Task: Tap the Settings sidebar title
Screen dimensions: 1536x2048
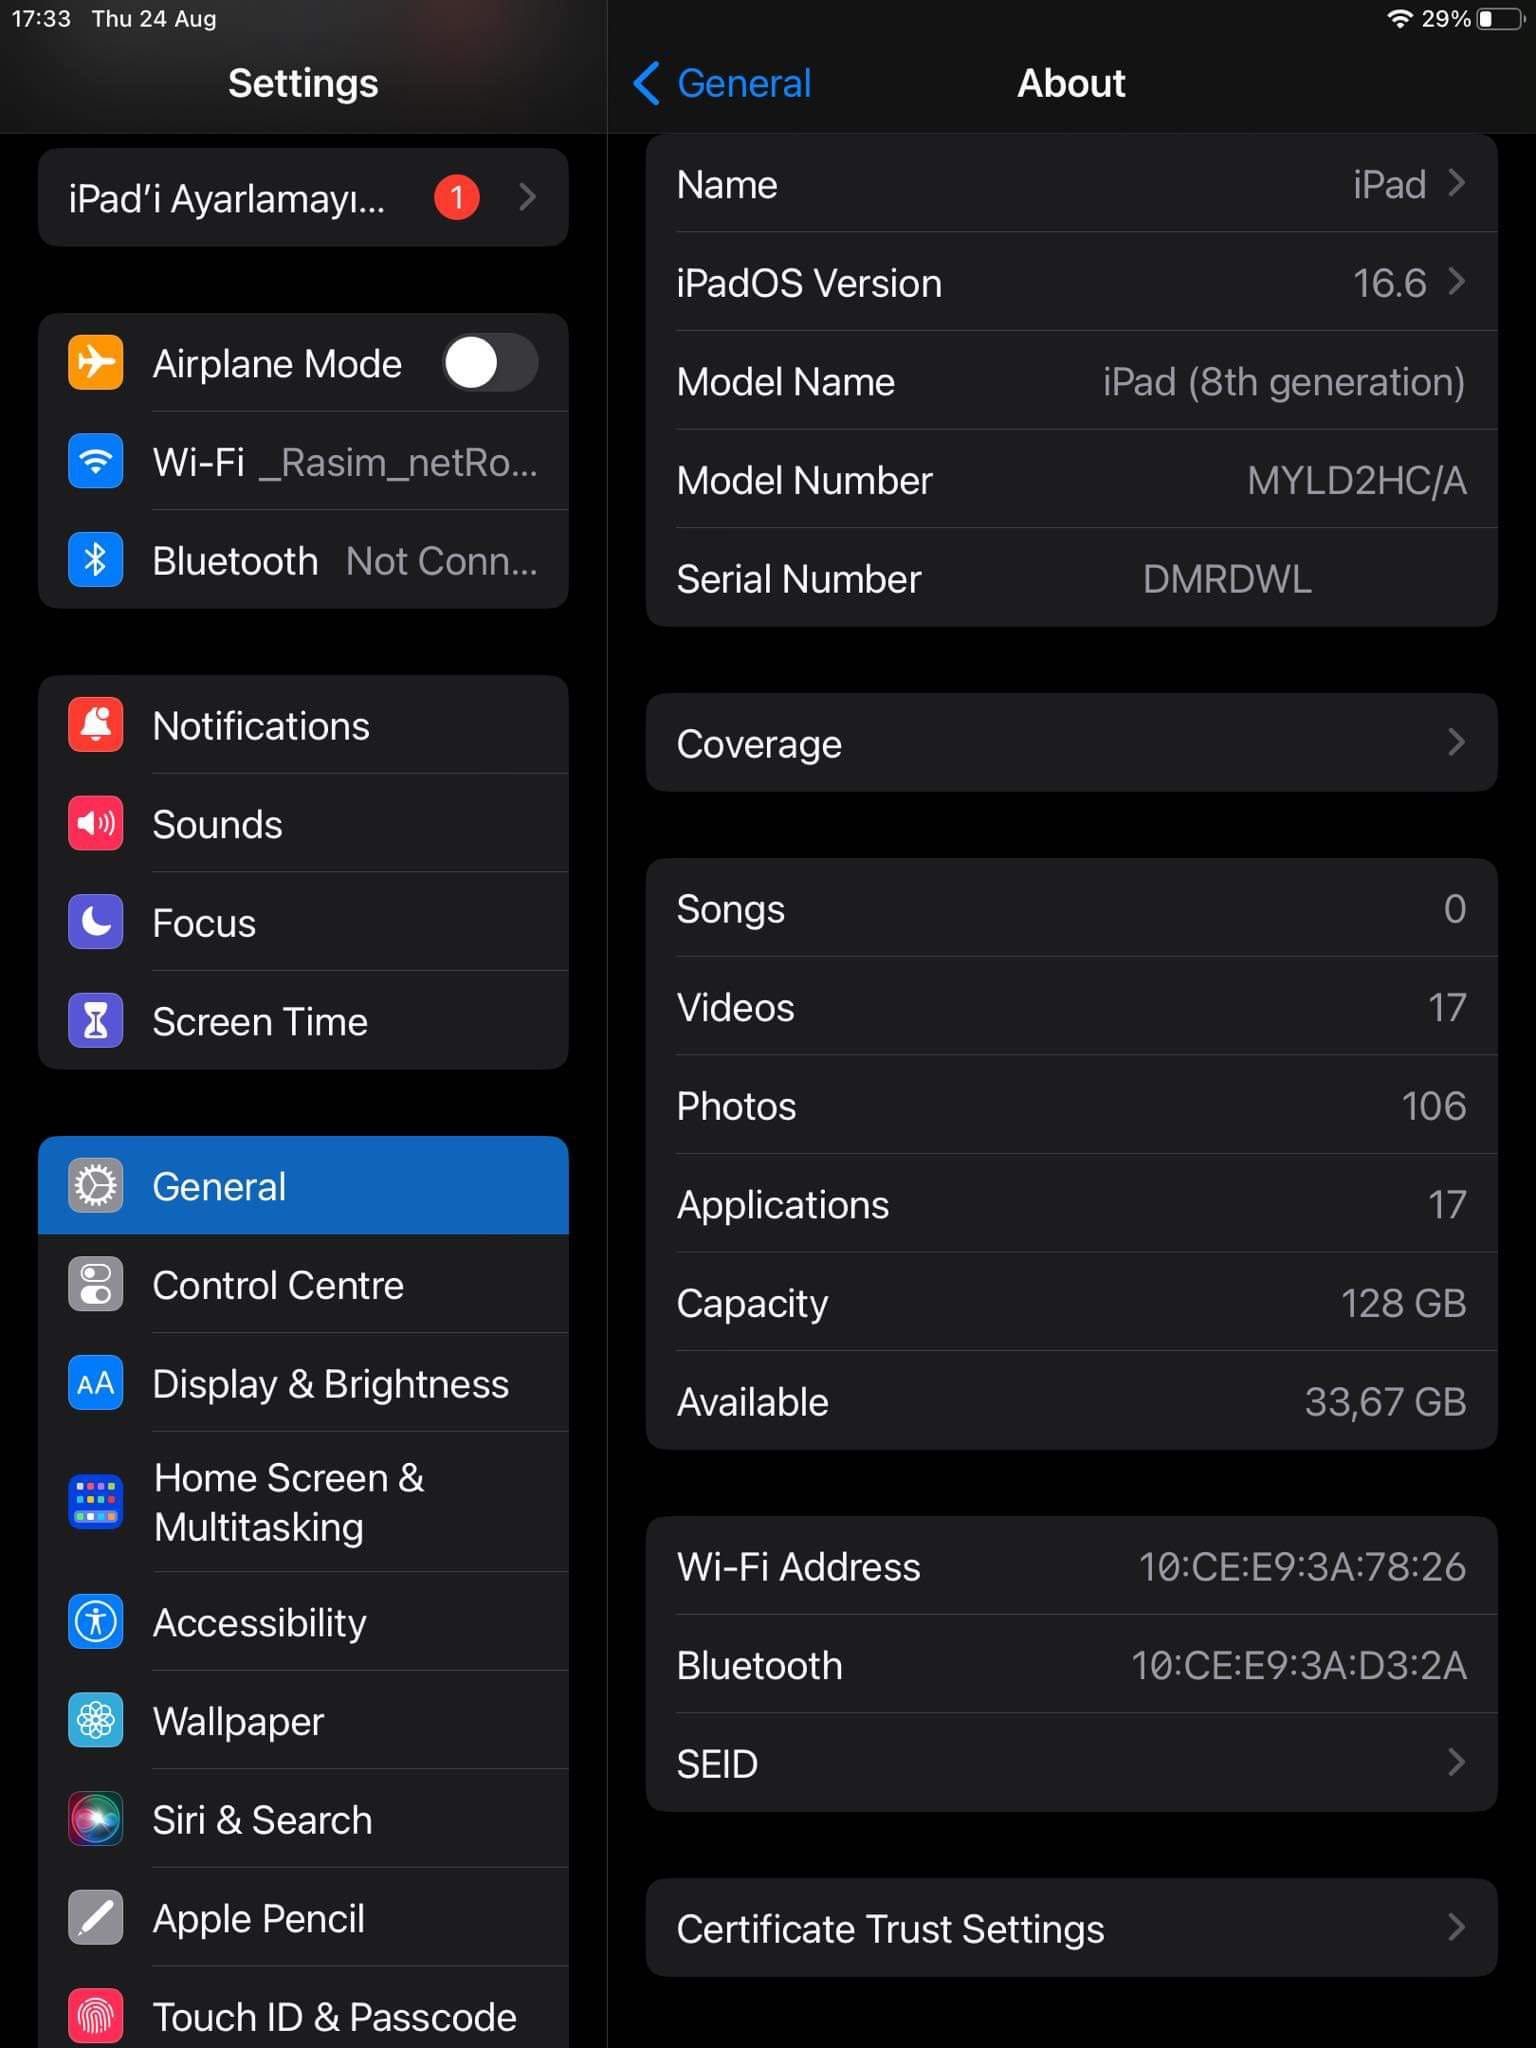Action: click(303, 83)
